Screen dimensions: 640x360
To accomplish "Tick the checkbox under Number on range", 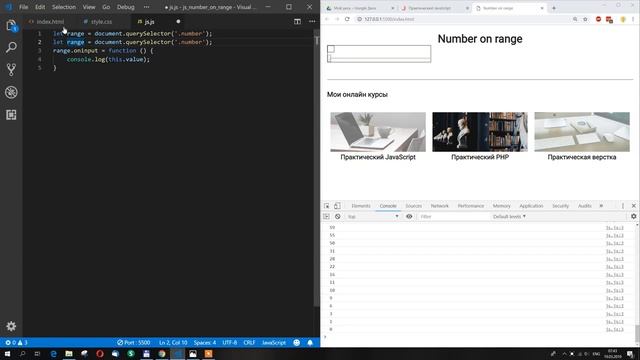I will click(331, 49).
